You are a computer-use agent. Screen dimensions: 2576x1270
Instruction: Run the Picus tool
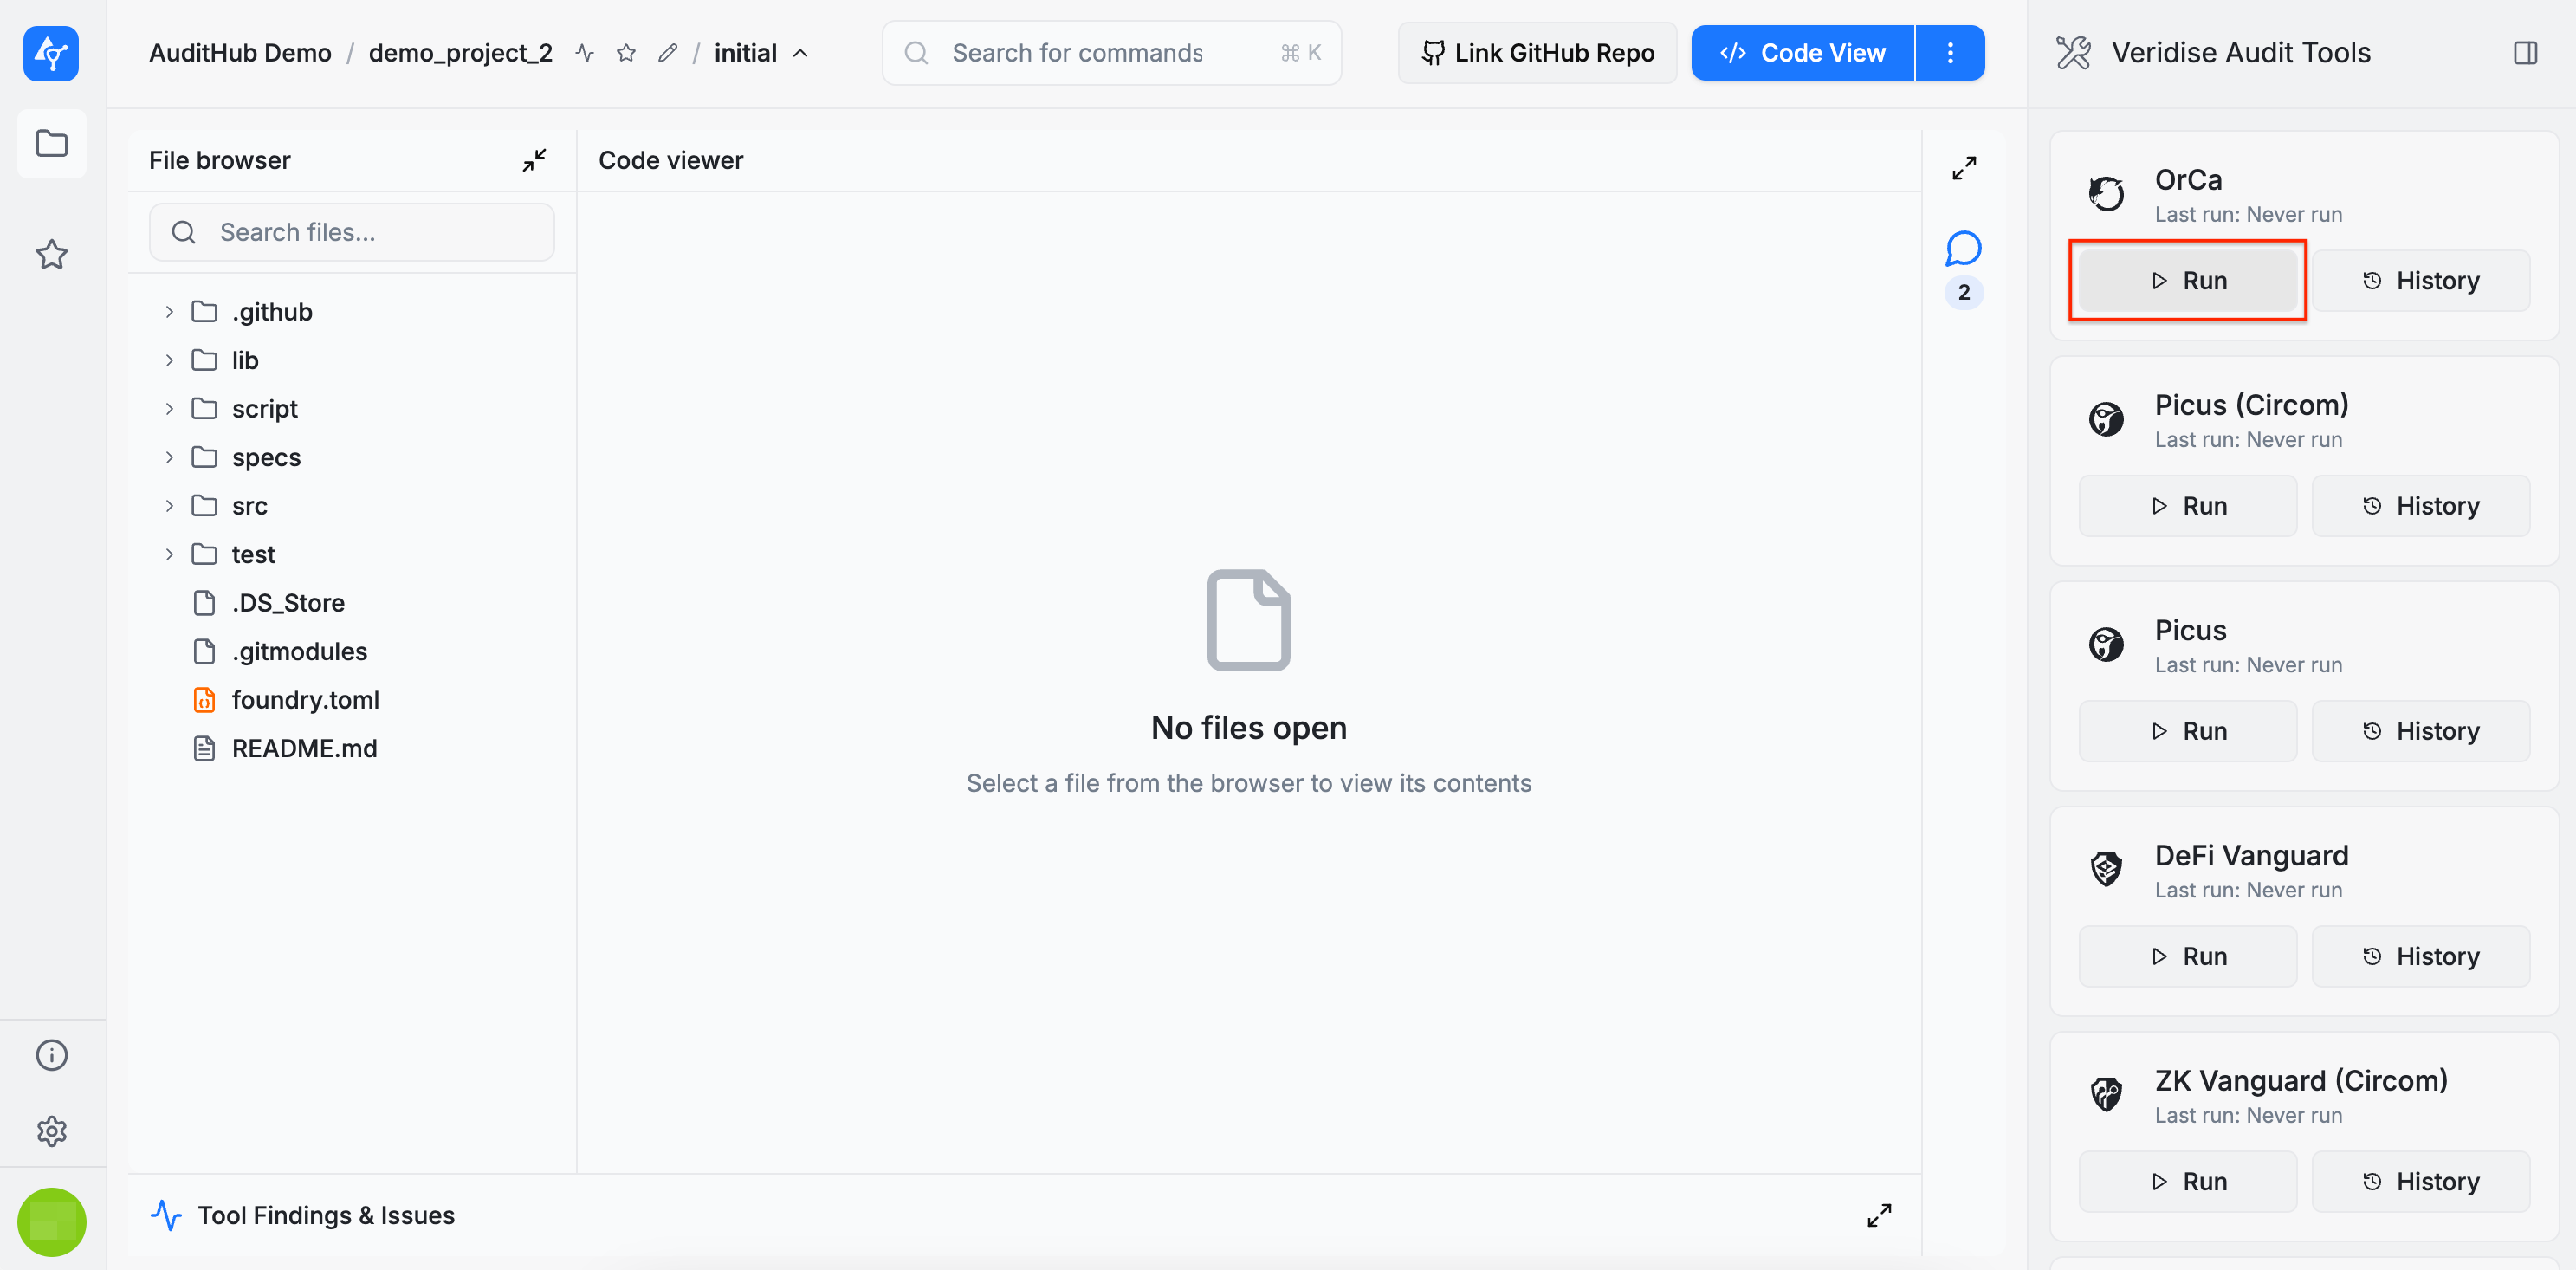coord(2188,731)
